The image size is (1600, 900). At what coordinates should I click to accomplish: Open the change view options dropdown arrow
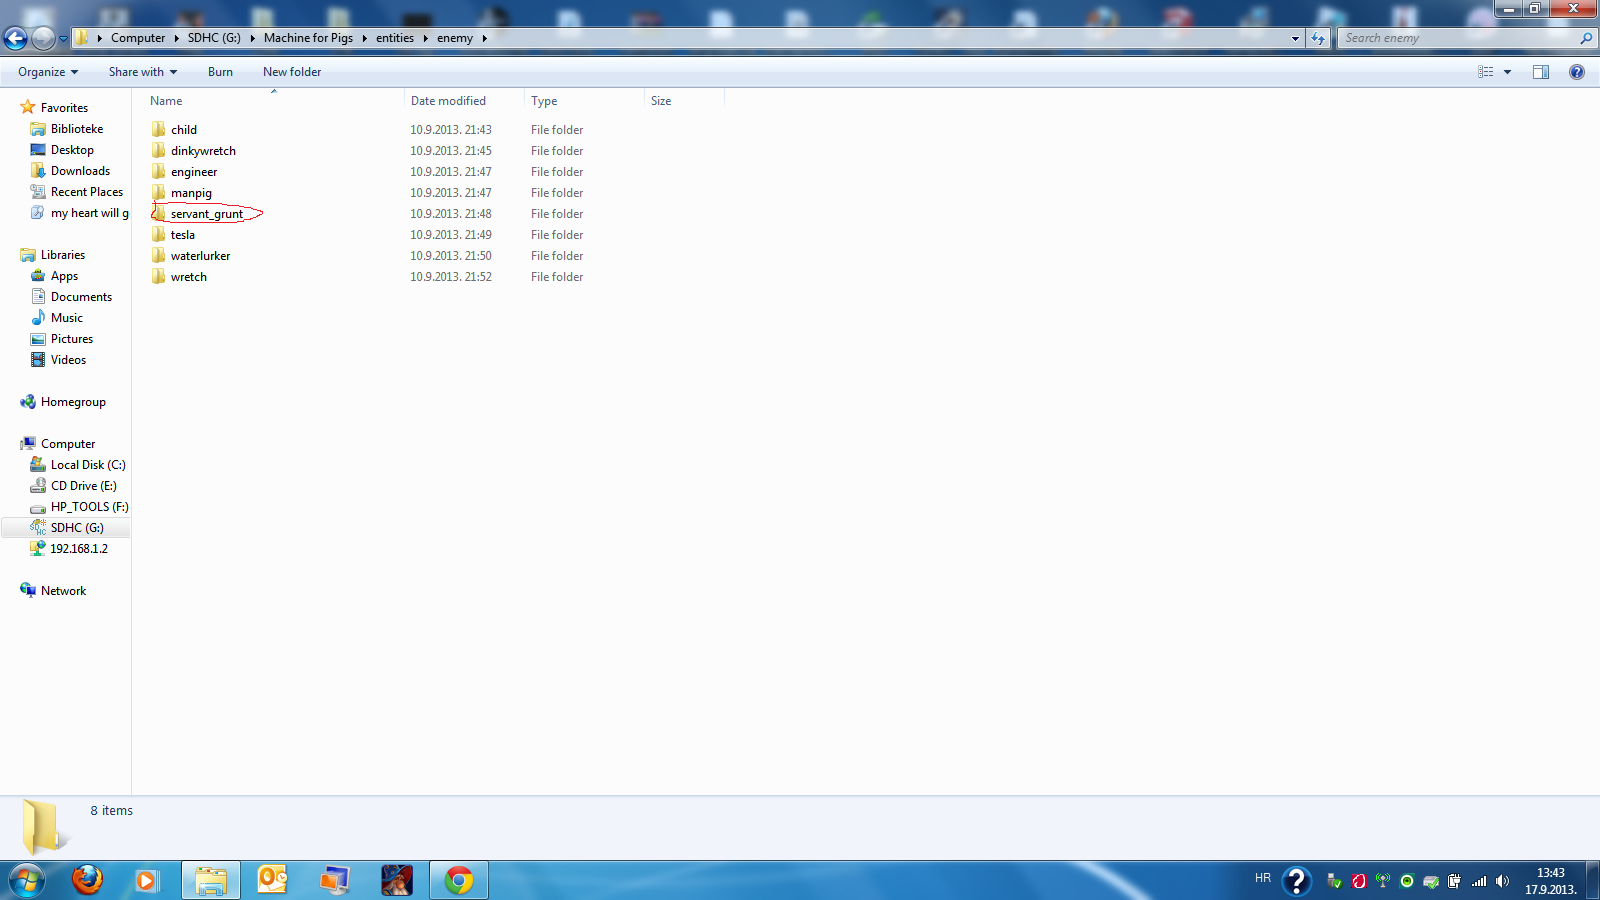pos(1507,72)
